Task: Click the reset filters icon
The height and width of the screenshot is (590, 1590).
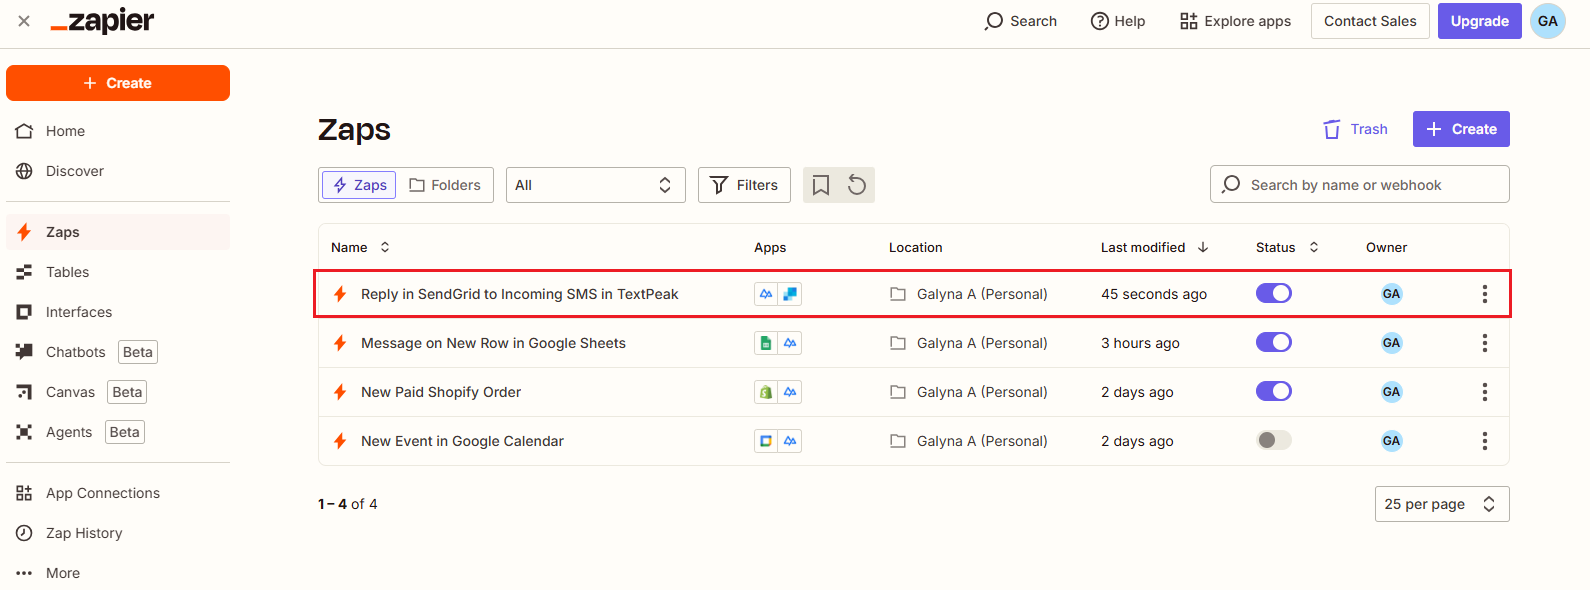Action: 857,185
